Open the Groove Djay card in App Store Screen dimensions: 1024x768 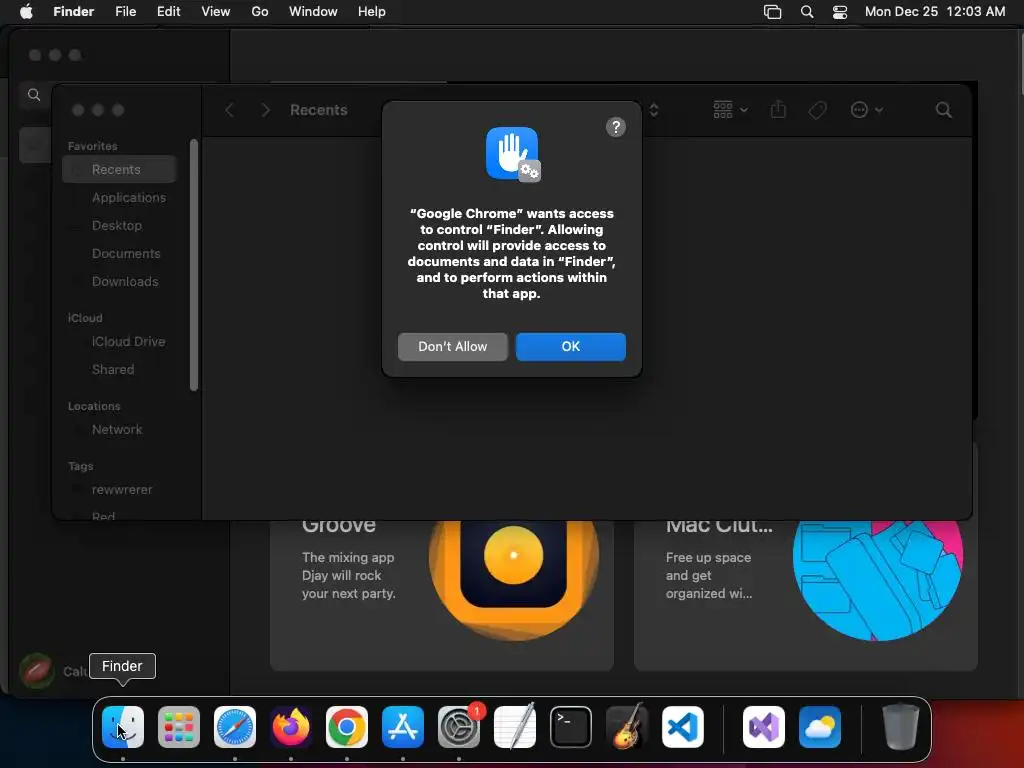[441, 594]
